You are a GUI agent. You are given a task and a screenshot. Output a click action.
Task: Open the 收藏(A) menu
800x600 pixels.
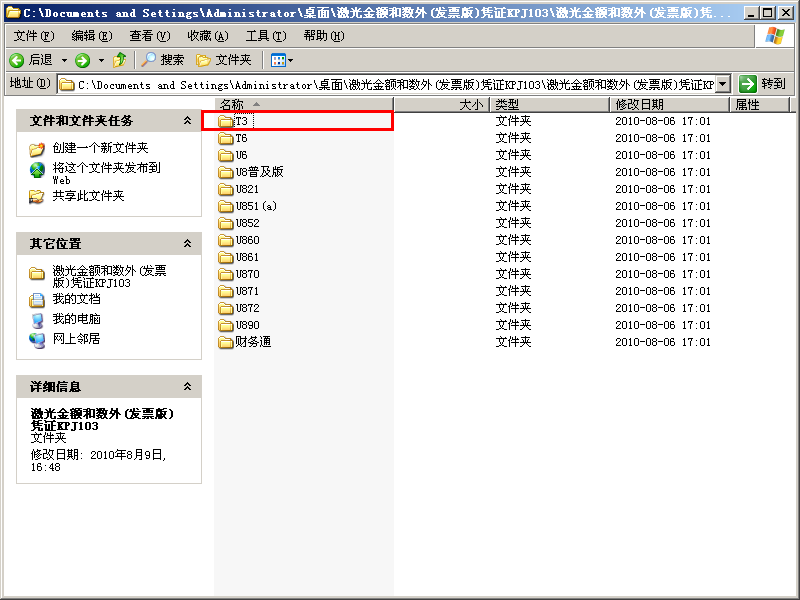[x=208, y=36]
